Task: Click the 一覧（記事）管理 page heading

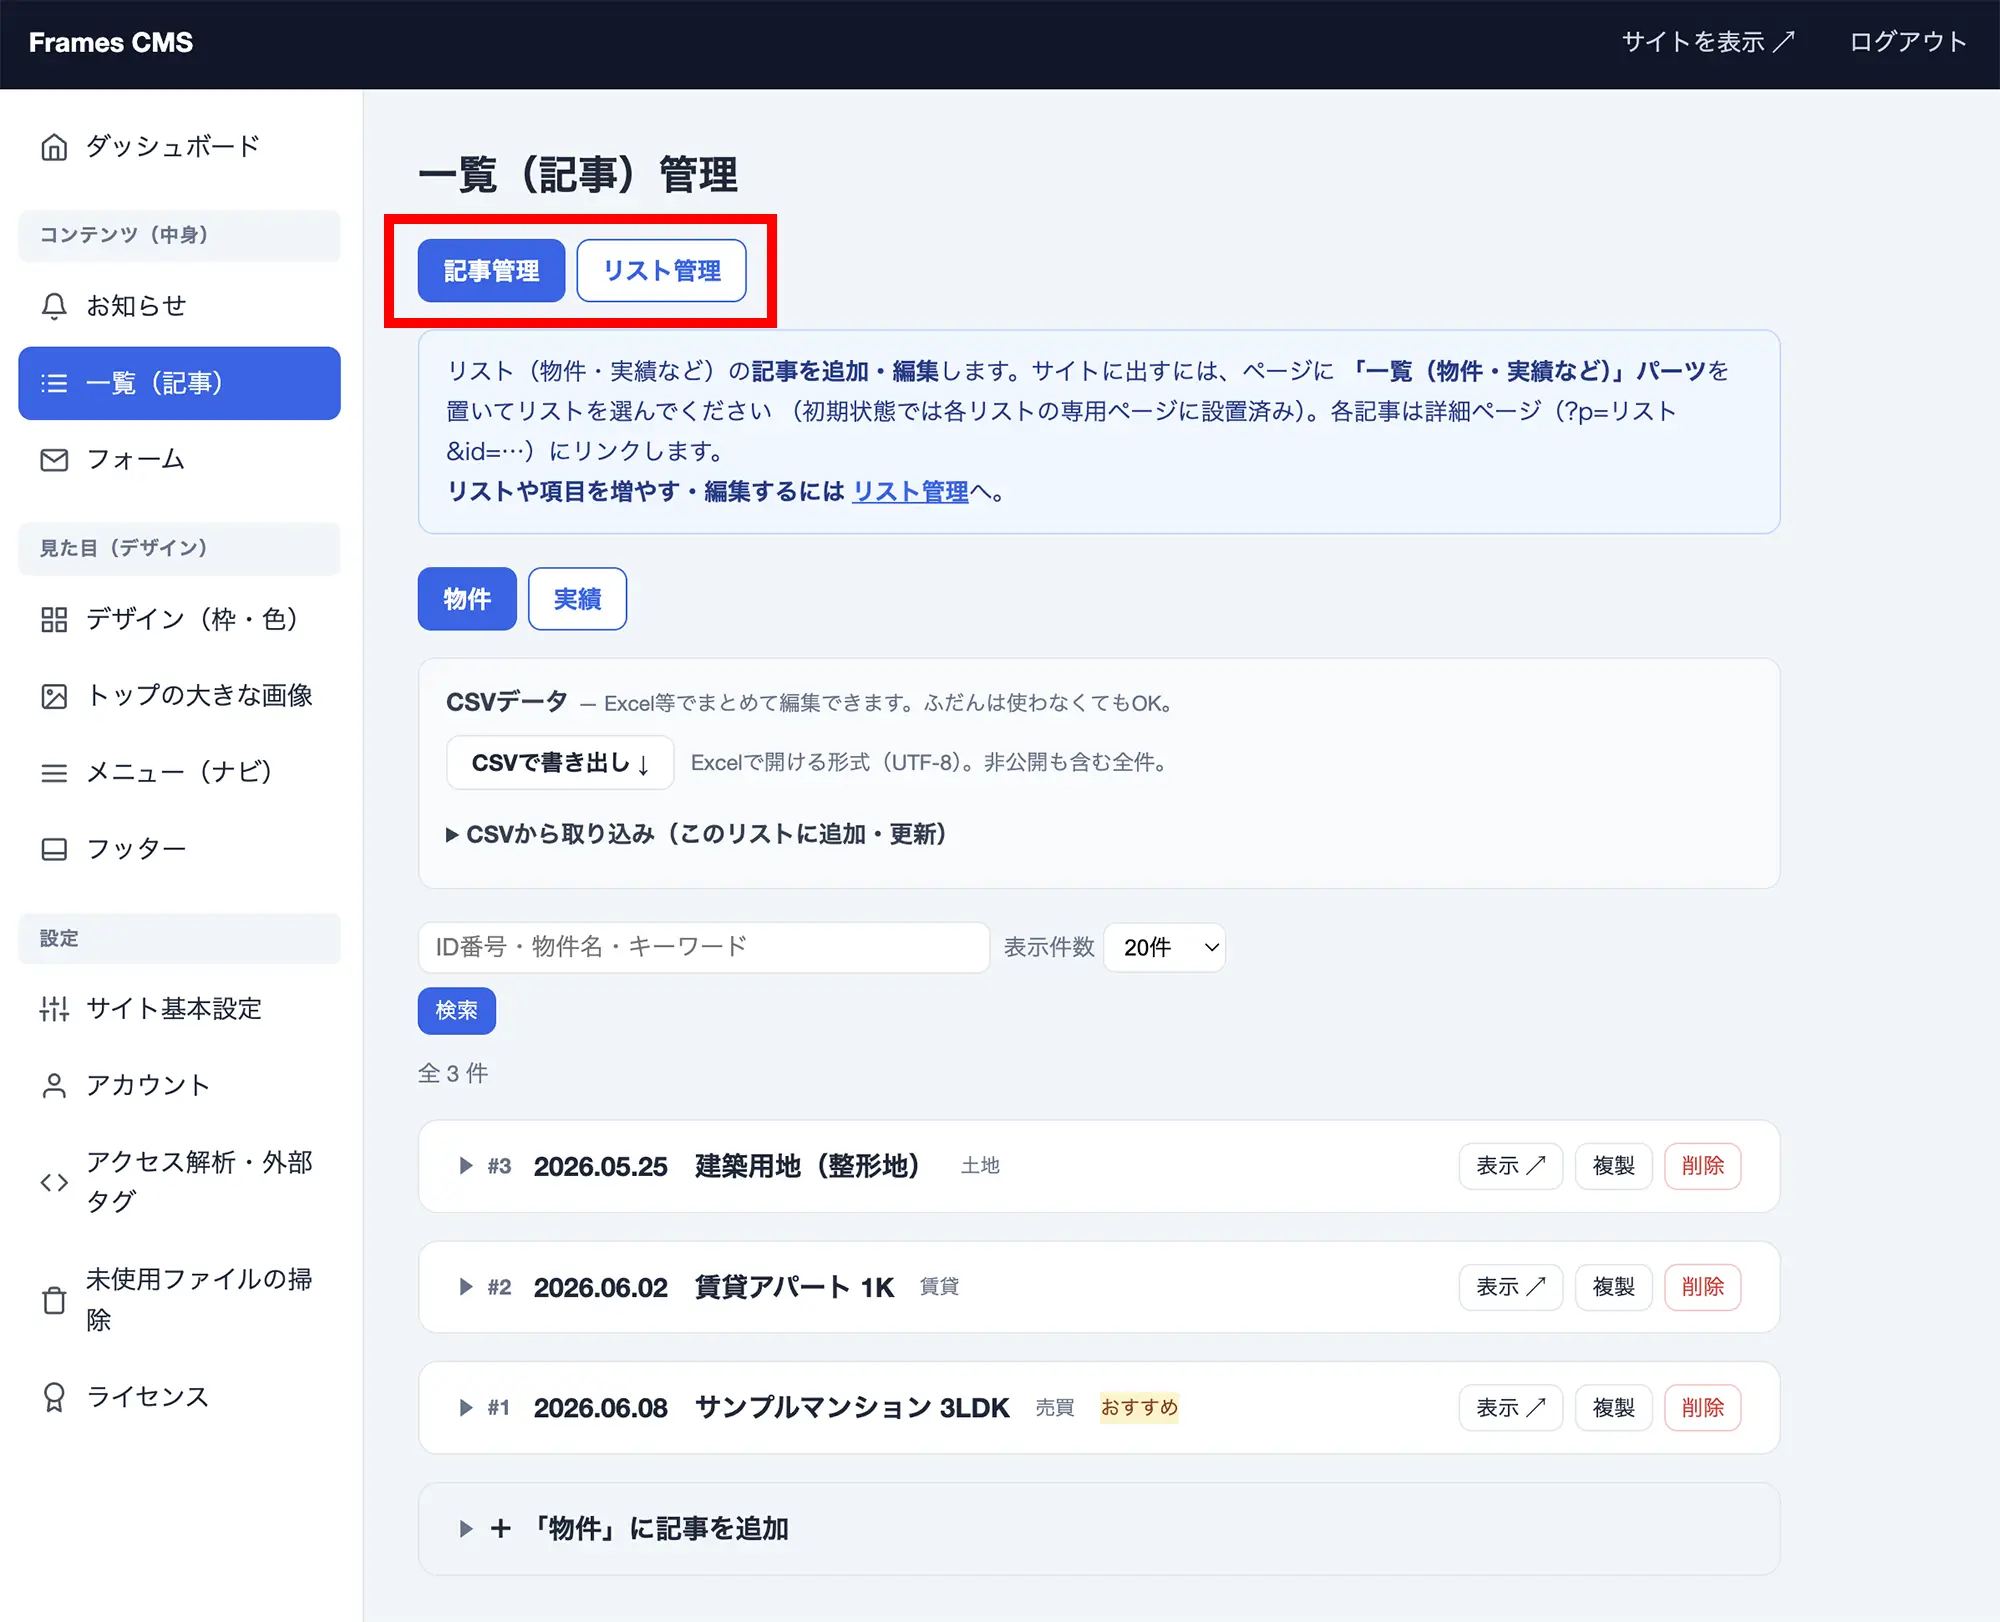Action: 578,175
